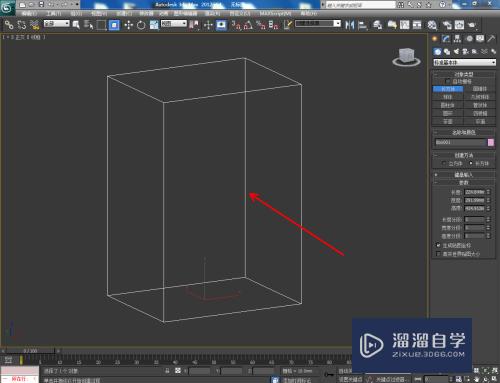Click the Cone primitive button
The width and height of the screenshot is (500, 383).
[480, 89]
